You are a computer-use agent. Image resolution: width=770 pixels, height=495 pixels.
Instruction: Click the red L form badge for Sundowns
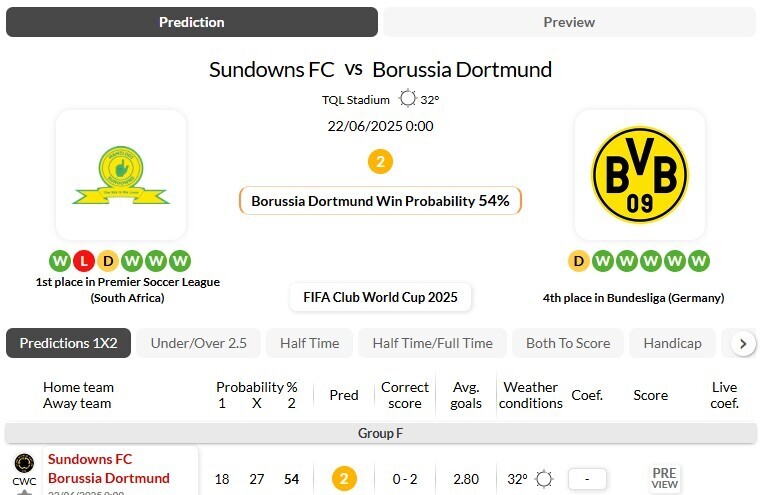click(x=84, y=262)
